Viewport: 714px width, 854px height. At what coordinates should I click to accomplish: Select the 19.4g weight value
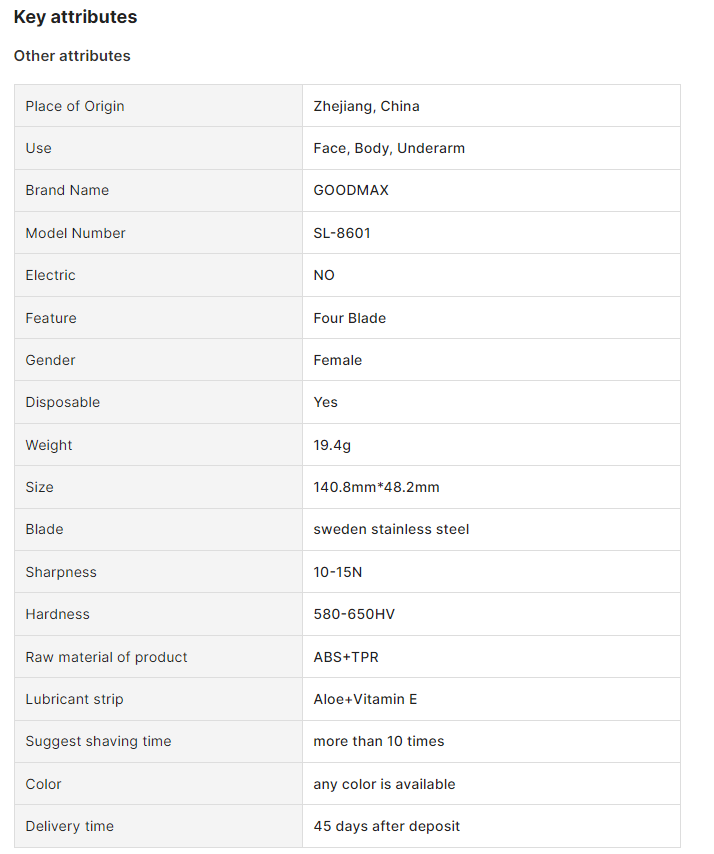[332, 445]
